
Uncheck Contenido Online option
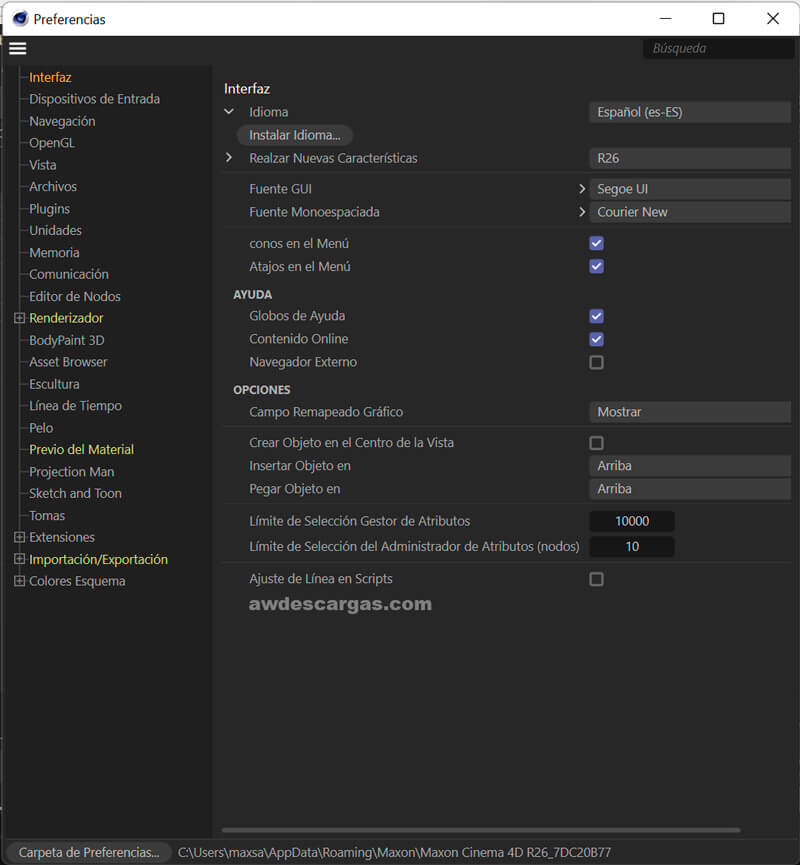(596, 339)
